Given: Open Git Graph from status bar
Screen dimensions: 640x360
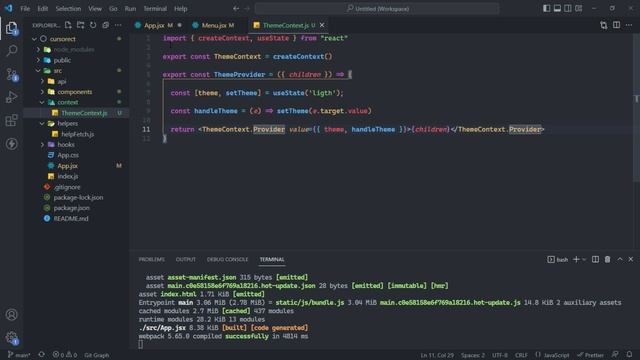Looking at the screenshot, I should tap(96, 355).
